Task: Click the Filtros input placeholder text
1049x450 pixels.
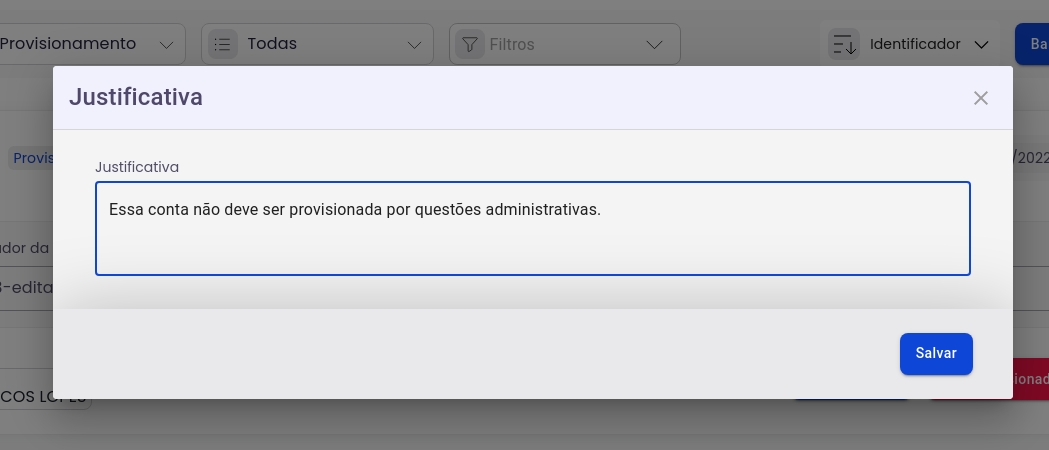Action: (512, 44)
